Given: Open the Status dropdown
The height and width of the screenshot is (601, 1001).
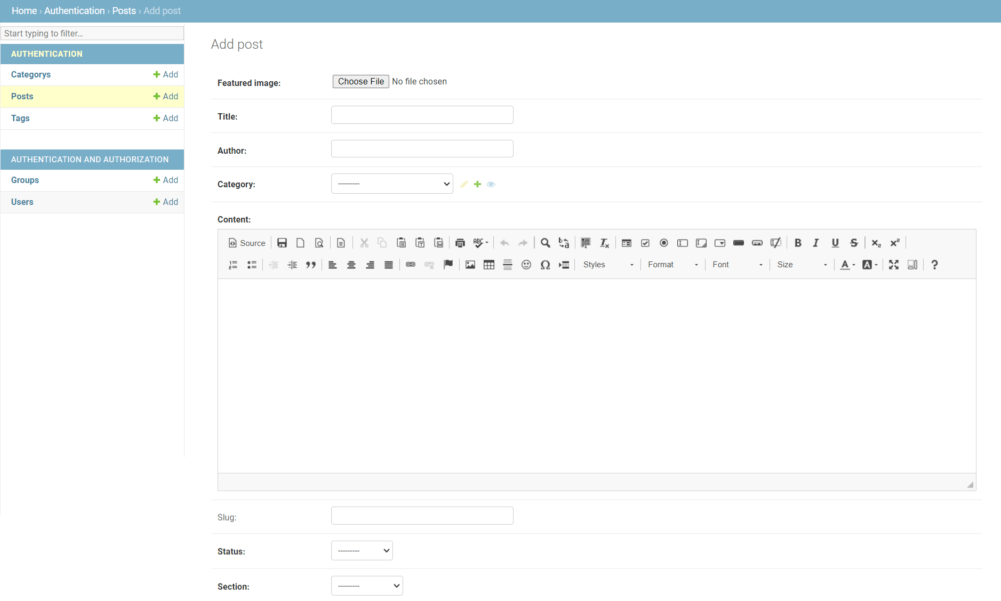Looking at the screenshot, I should tap(361, 551).
